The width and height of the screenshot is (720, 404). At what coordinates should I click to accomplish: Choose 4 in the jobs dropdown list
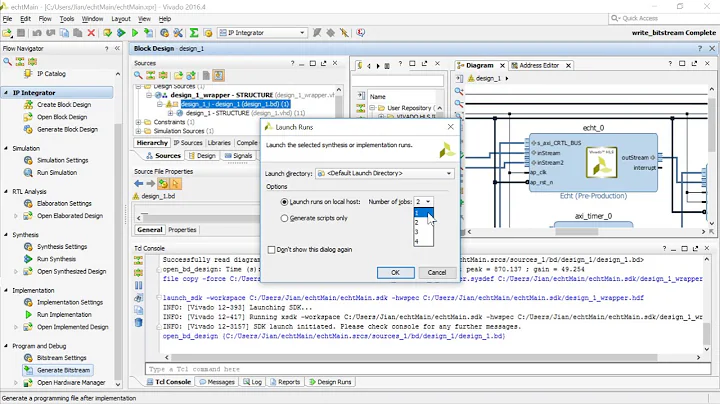[423, 241]
